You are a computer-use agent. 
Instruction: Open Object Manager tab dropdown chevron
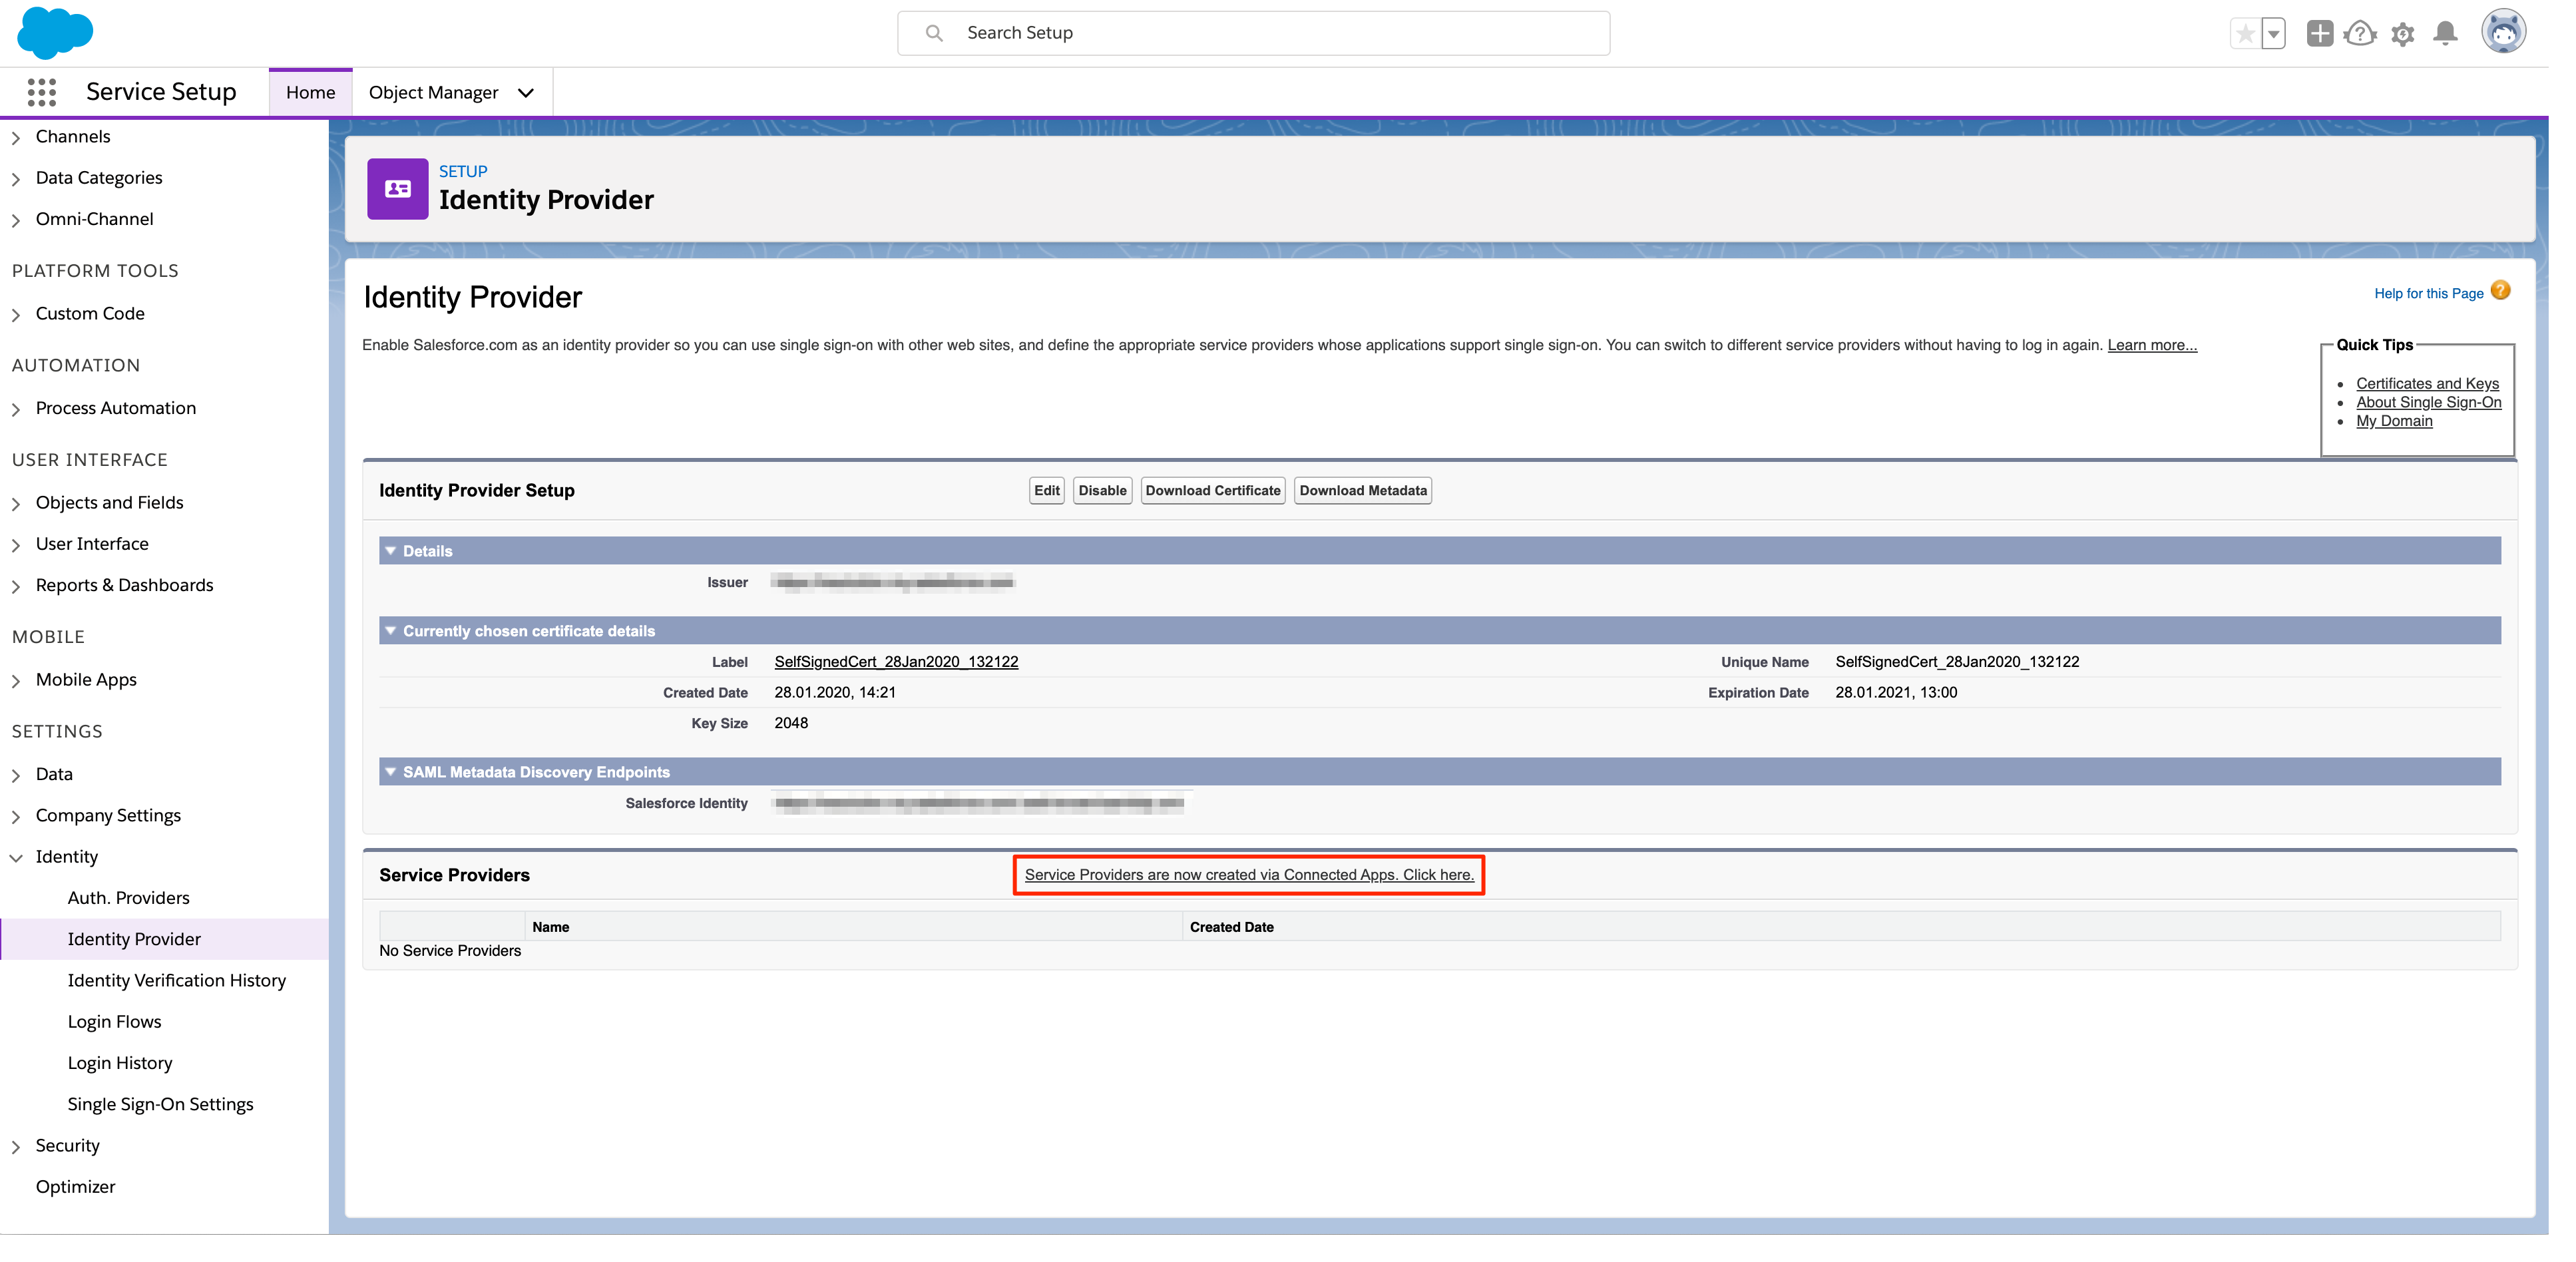(526, 93)
